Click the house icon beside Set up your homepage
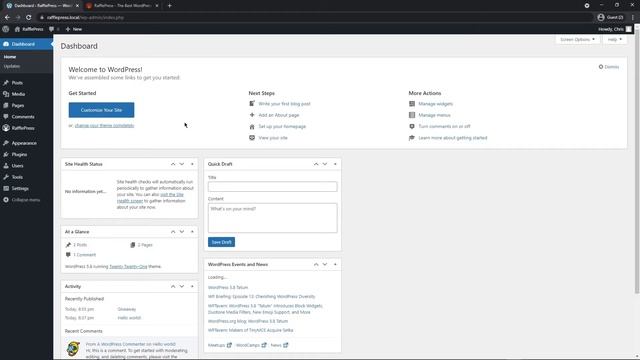 (252, 127)
